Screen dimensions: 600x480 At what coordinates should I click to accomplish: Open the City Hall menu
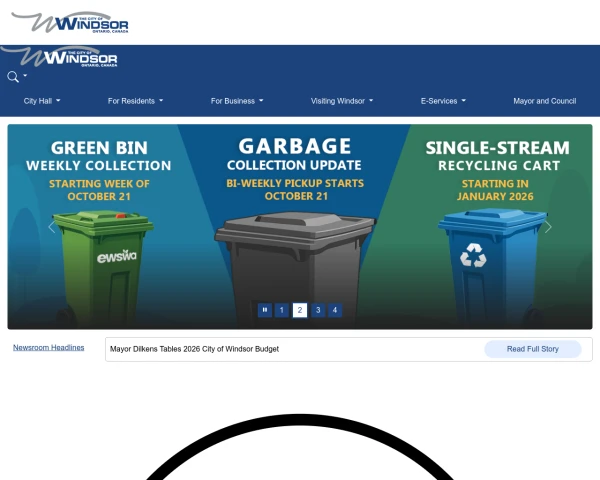tap(42, 101)
